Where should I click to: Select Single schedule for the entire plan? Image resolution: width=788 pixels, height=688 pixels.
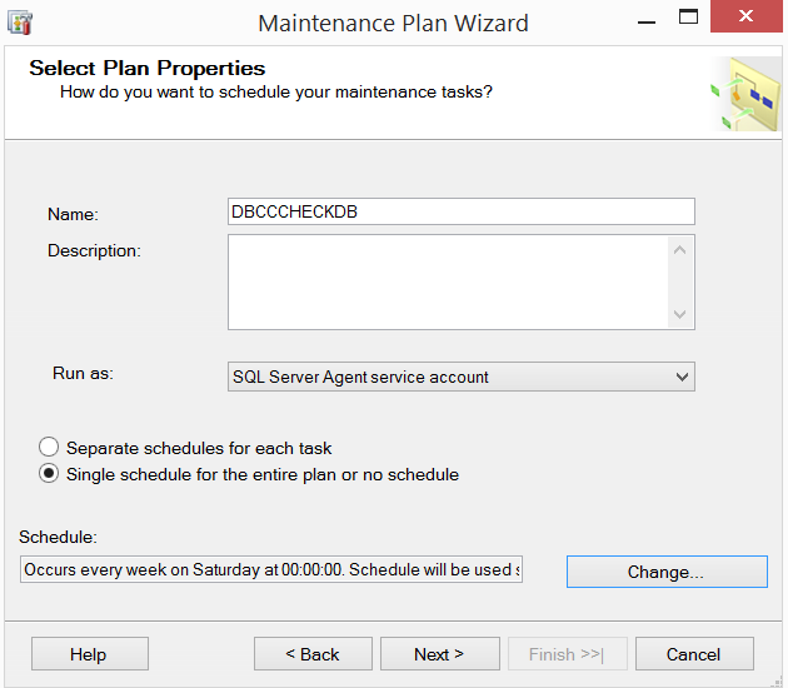[x=49, y=474]
